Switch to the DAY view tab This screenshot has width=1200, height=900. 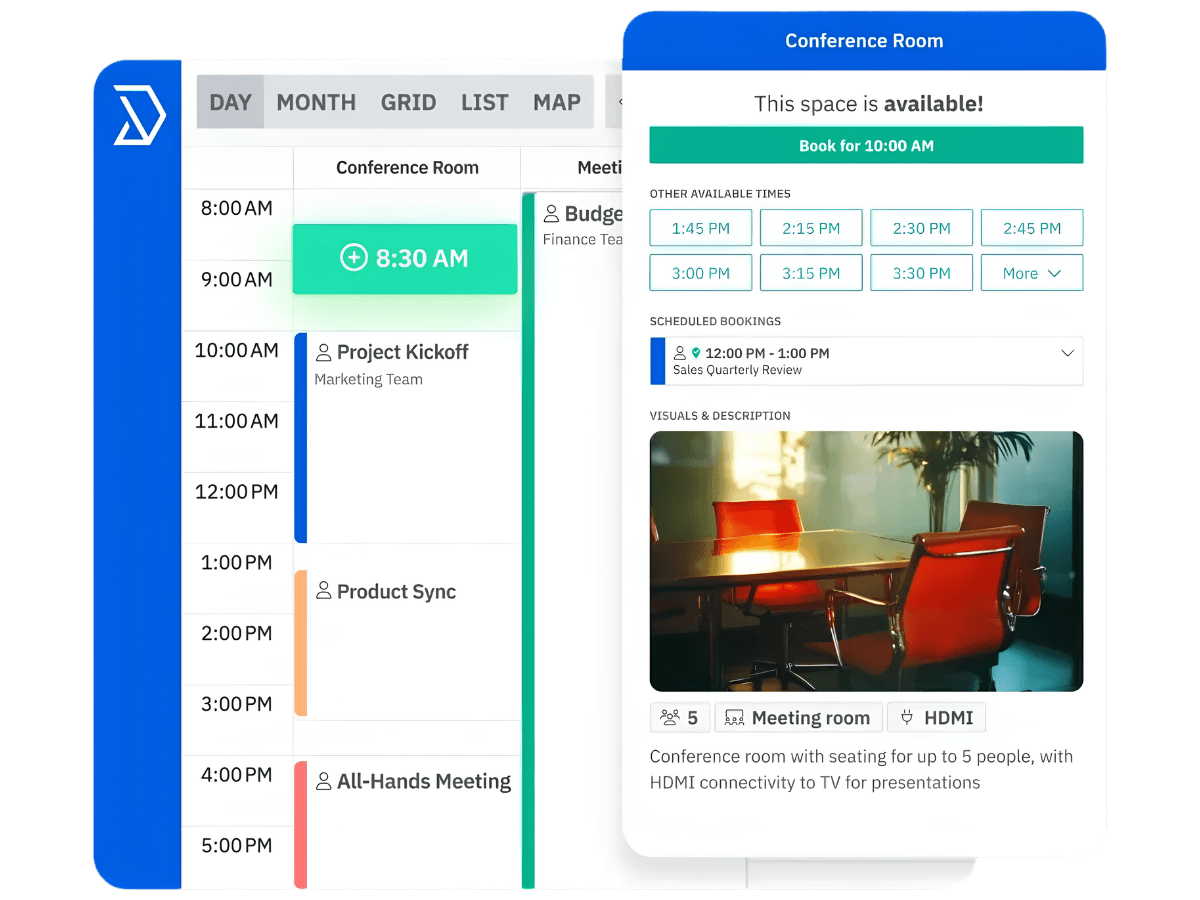[x=230, y=102]
